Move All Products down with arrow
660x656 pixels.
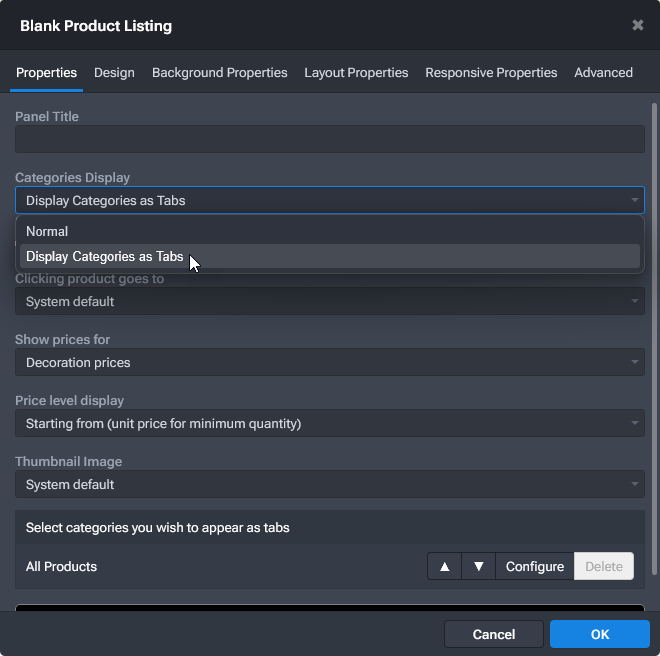pyautogui.click(x=478, y=566)
